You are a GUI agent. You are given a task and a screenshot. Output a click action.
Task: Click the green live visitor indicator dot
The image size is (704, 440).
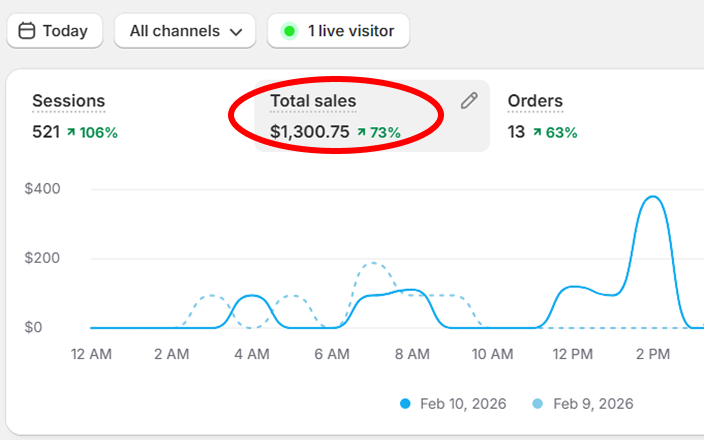click(x=290, y=31)
